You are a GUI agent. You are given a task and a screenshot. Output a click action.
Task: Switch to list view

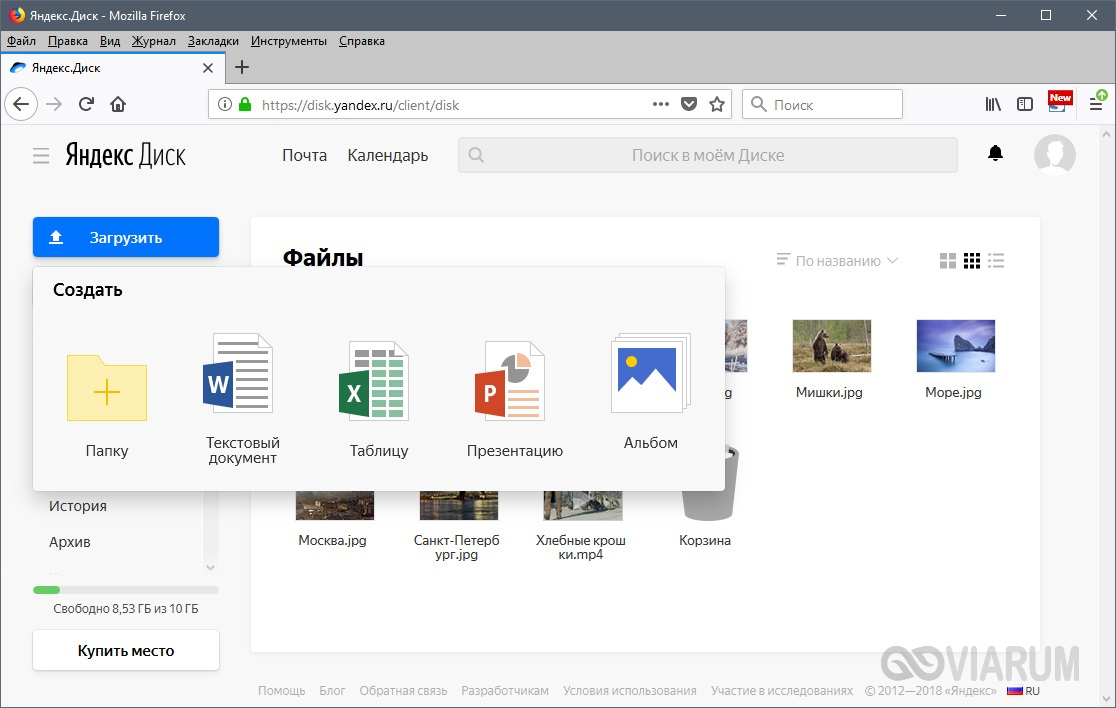tap(996, 261)
